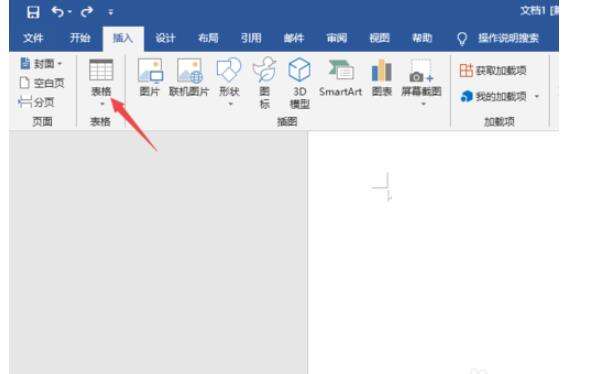The image size is (592, 374).
Task: Insert 联机图片 online pictures
Action: click(189, 78)
